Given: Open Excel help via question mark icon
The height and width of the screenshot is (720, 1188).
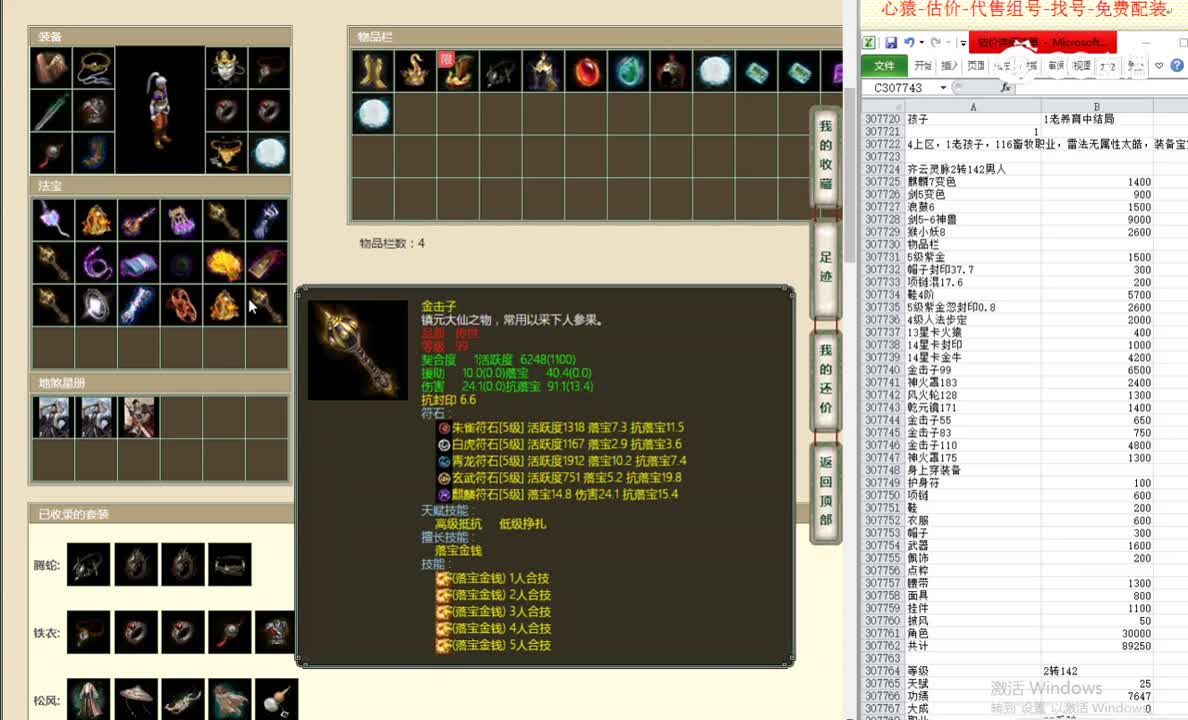Looking at the screenshot, I should (x=1177, y=66).
